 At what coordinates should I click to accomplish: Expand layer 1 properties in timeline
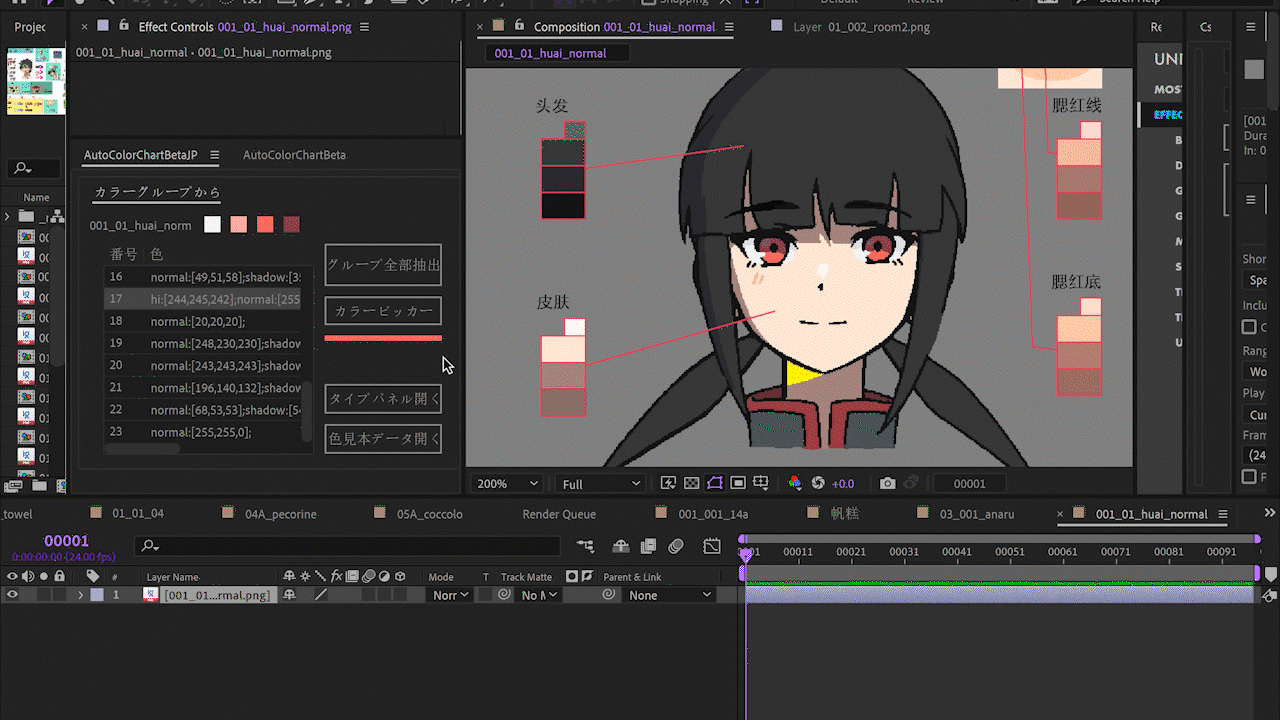(80, 595)
